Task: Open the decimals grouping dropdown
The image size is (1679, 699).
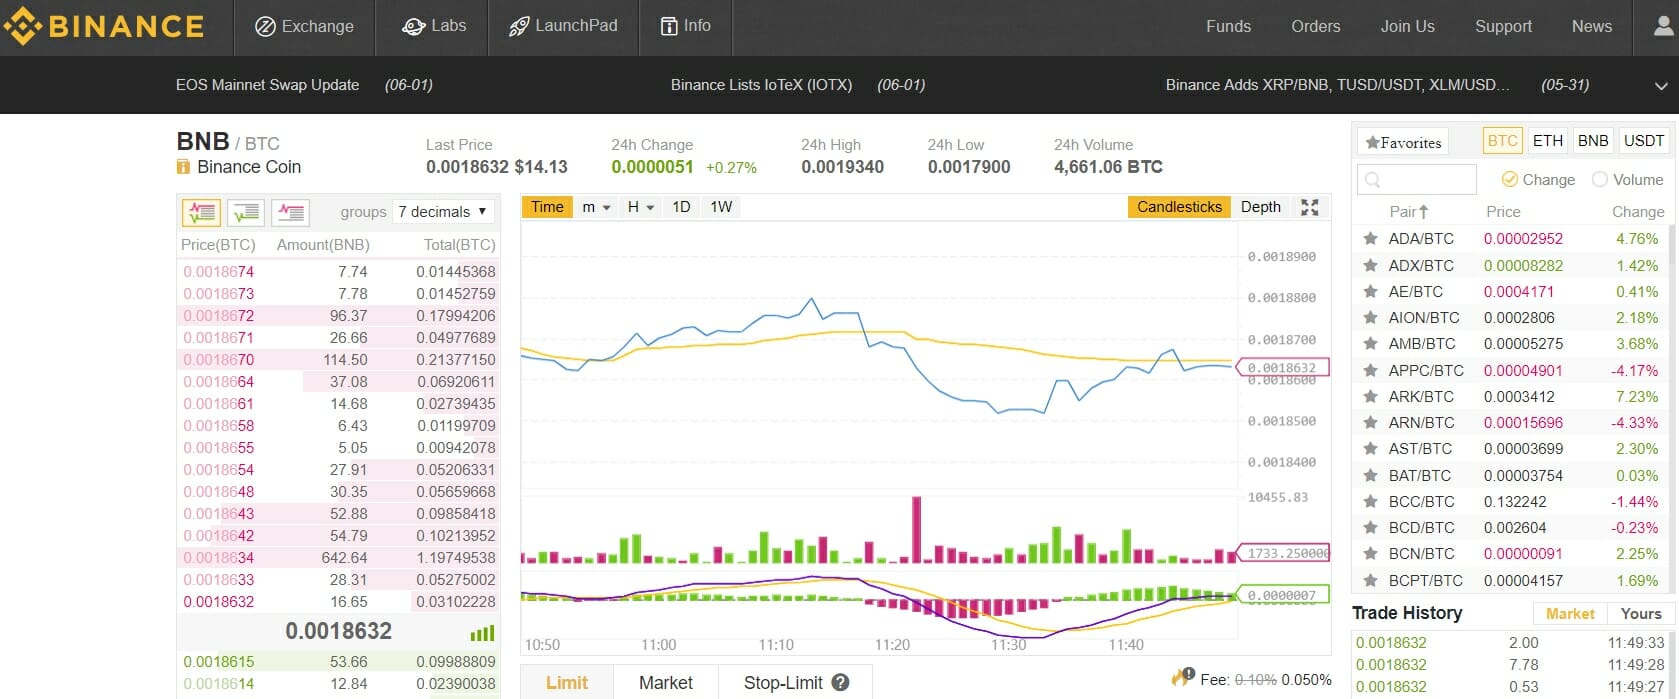Action: point(442,212)
